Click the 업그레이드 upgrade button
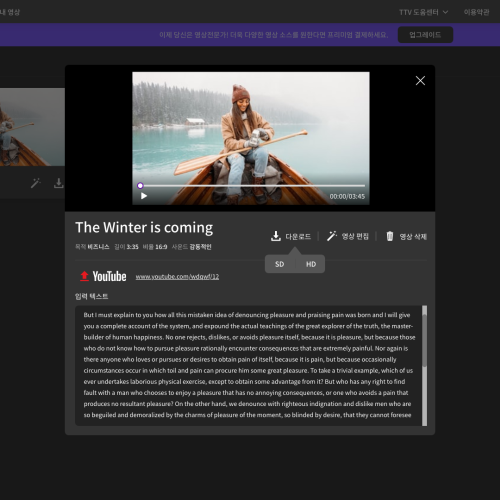 [x=425, y=35]
